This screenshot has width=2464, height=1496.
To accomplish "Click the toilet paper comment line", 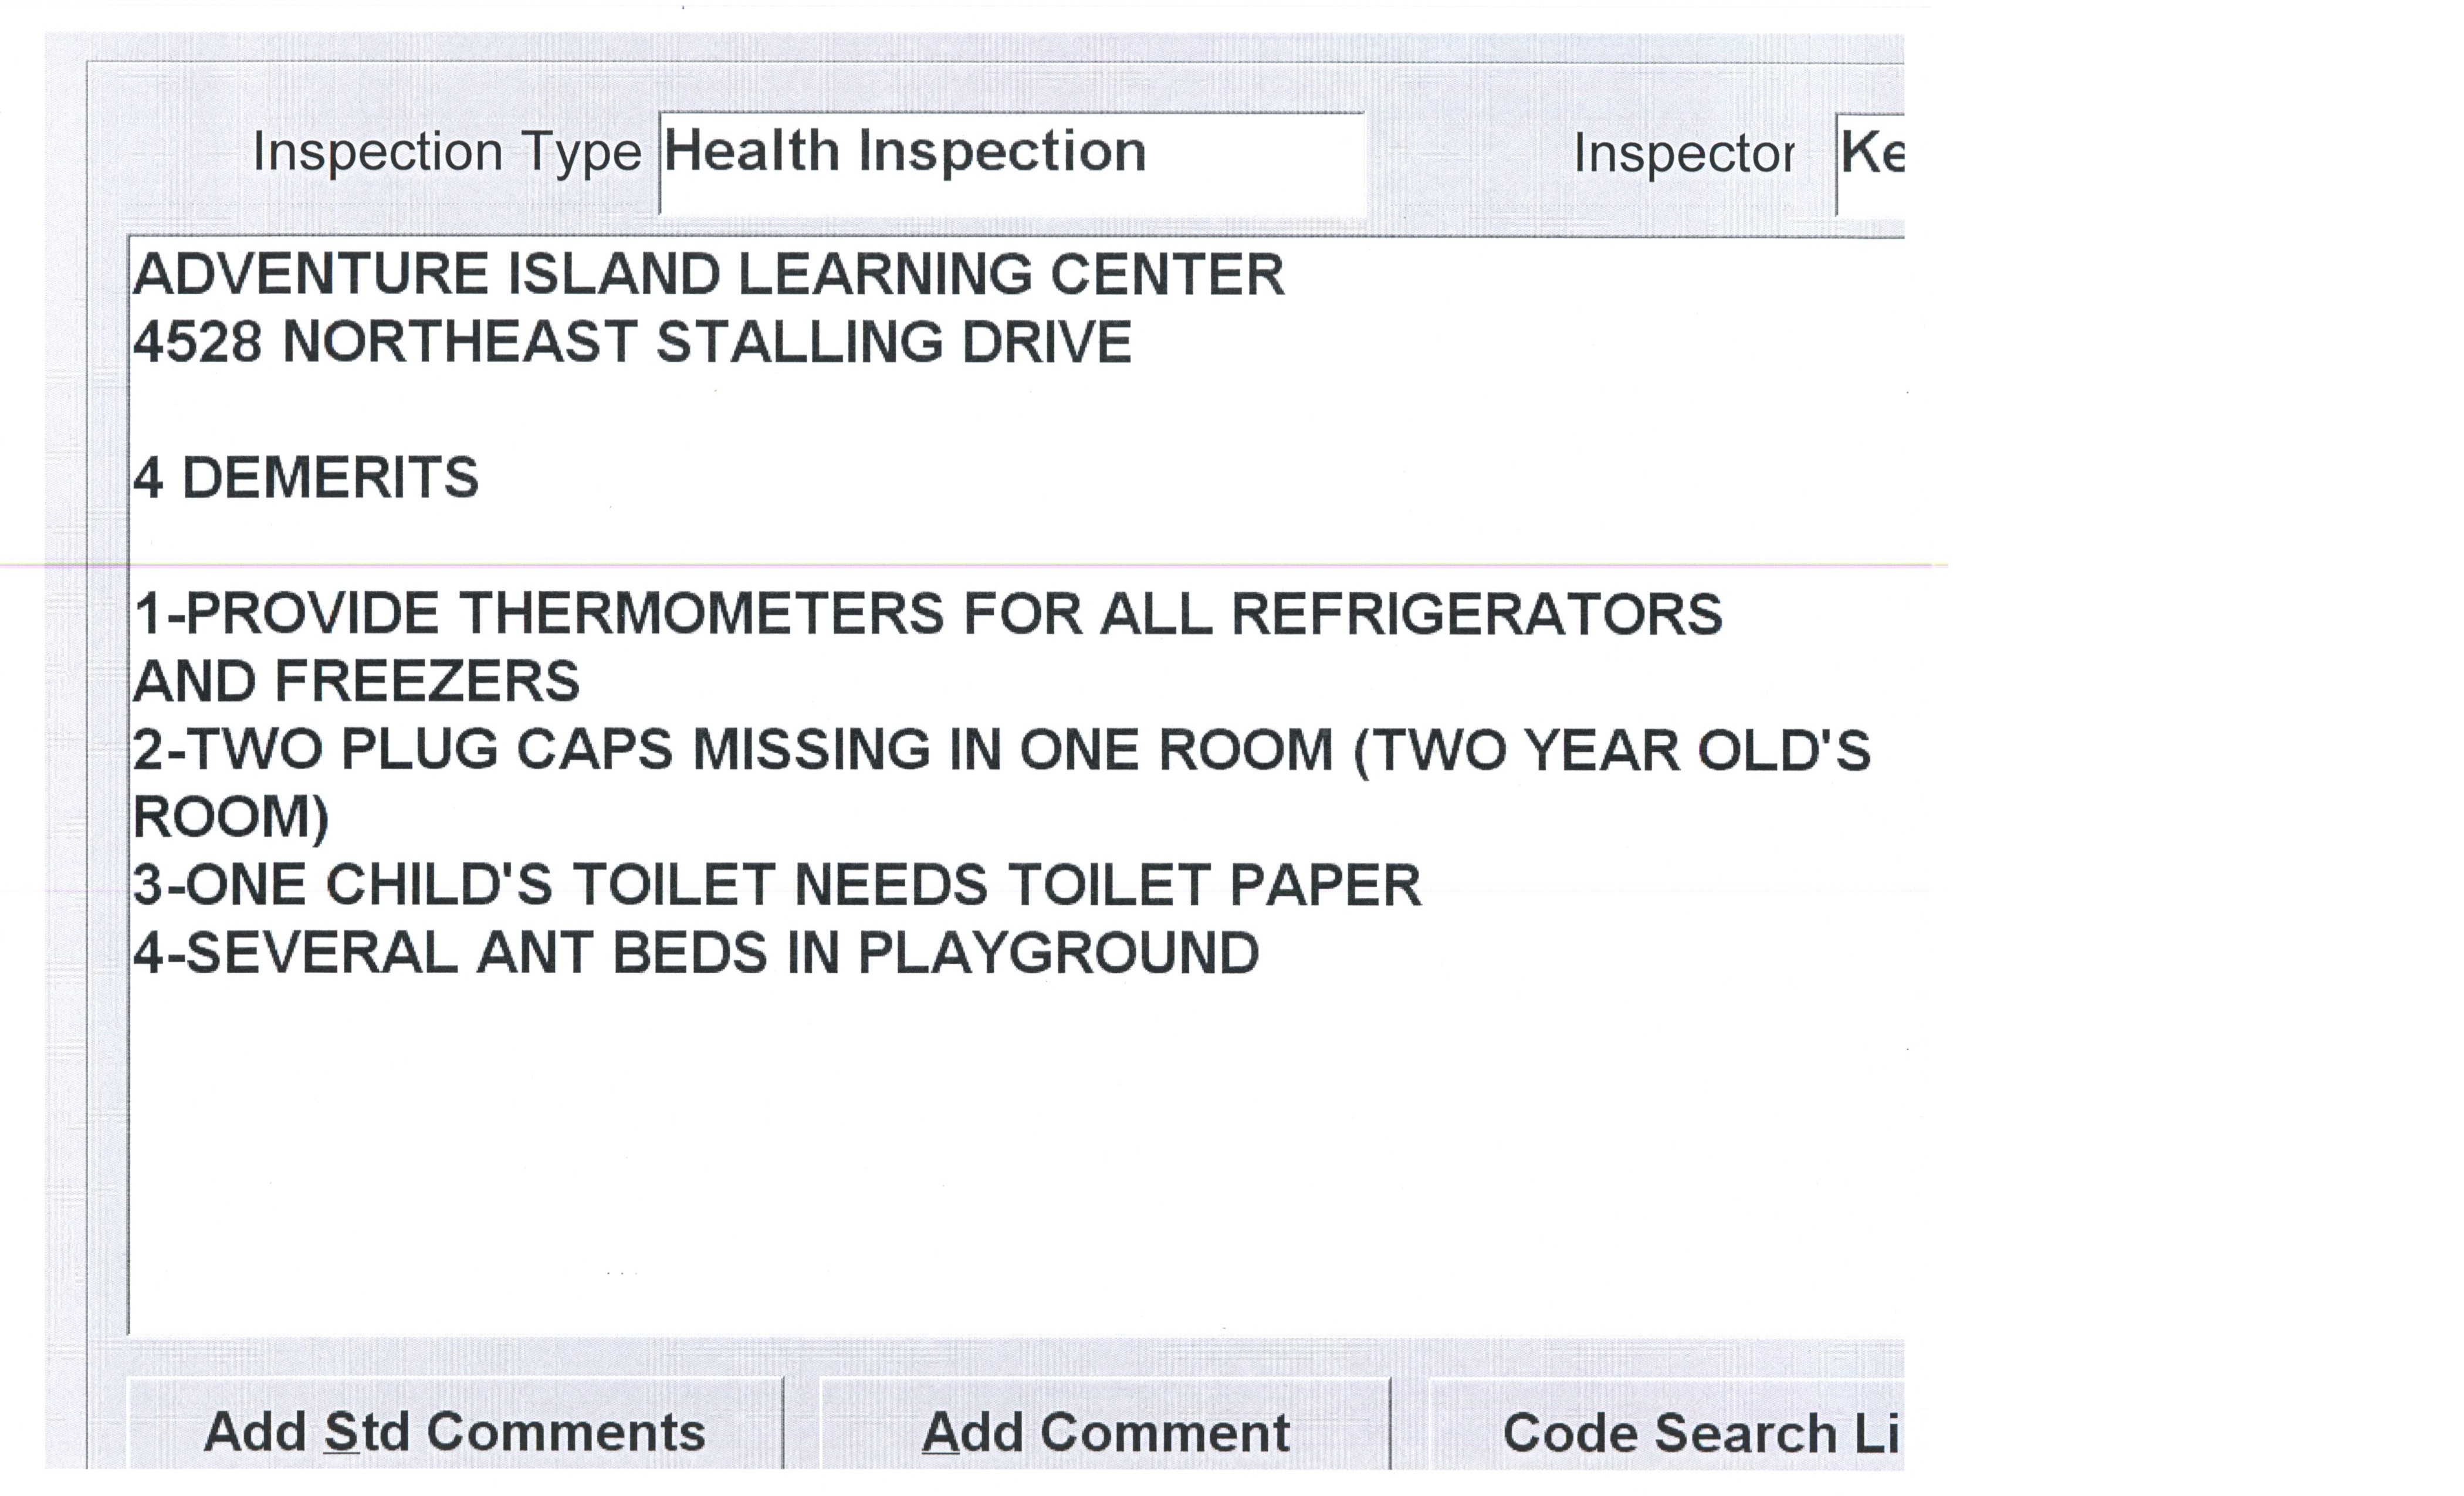I will point(776,885).
